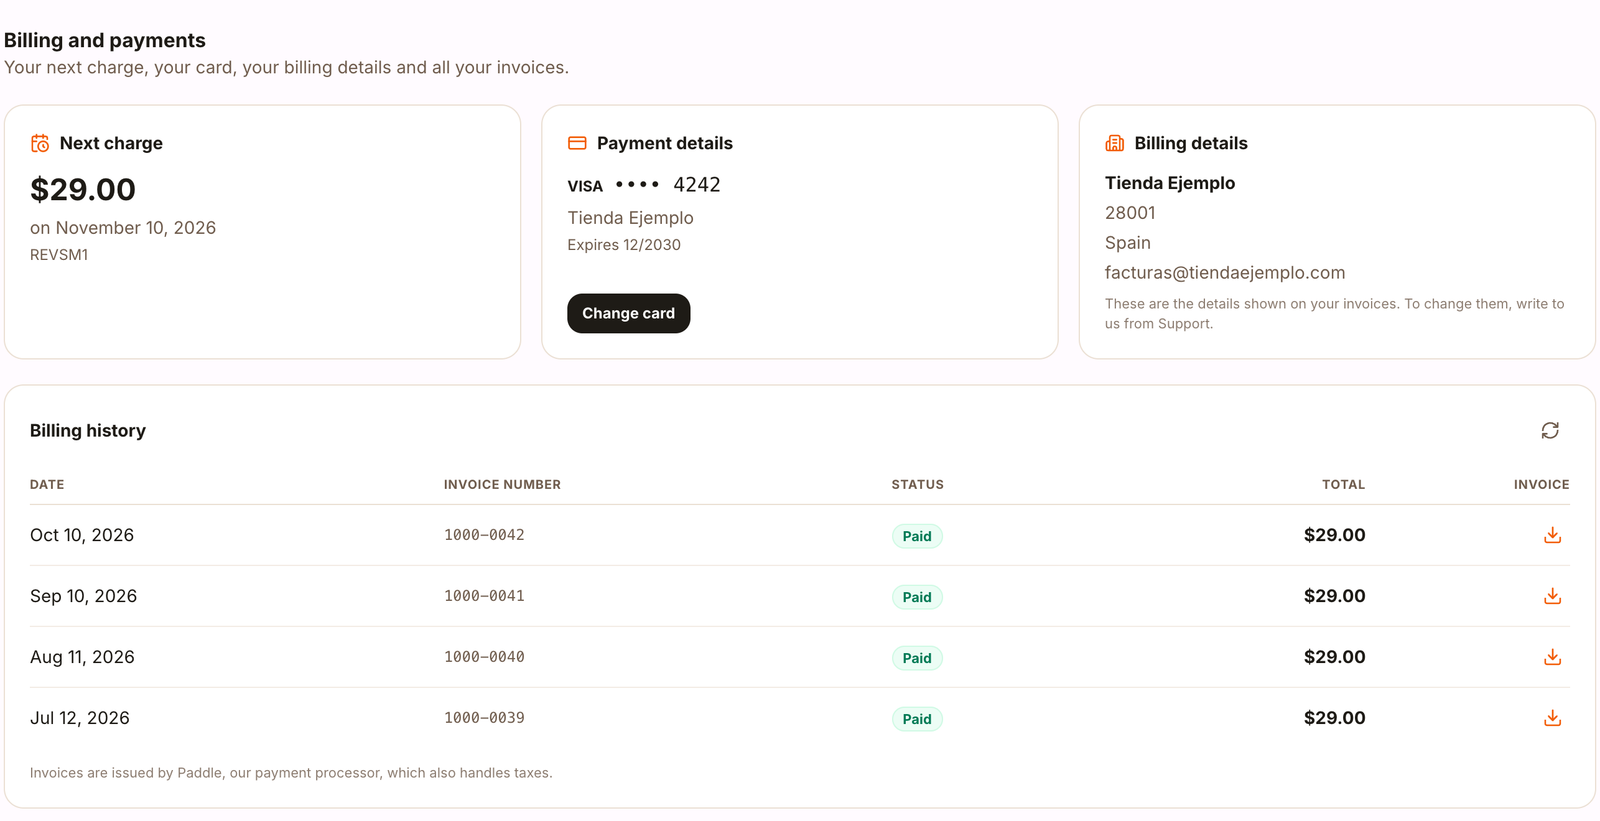The image size is (1600, 821).
Task: Select the Sep 10, 2026 date cell
Action: 83,596
